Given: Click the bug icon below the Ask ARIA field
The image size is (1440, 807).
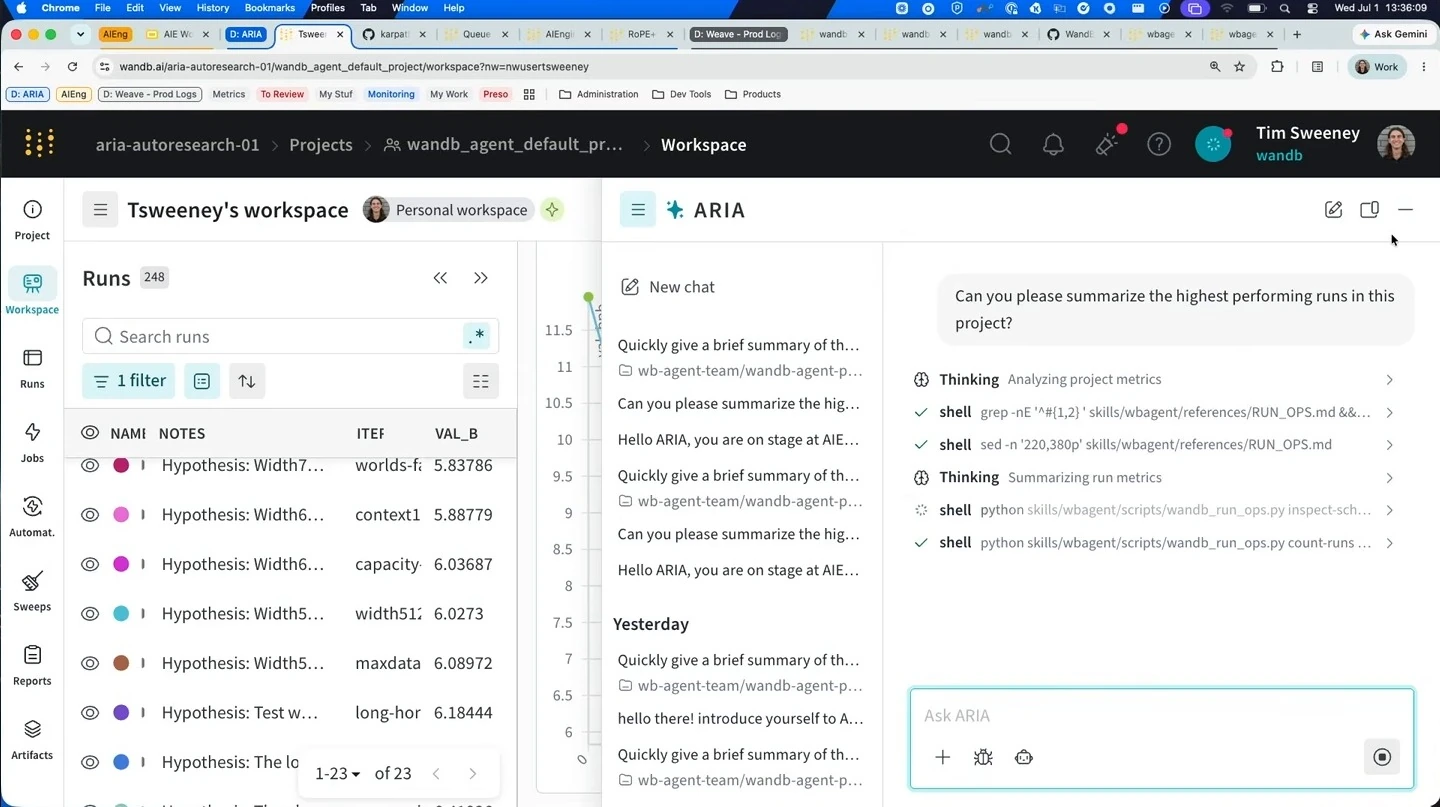Looking at the screenshot, I should [983, 757].
